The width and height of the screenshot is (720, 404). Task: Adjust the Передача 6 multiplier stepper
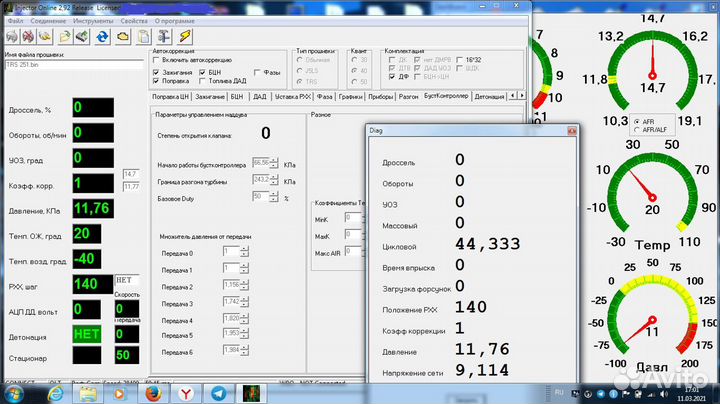[244, 351]
